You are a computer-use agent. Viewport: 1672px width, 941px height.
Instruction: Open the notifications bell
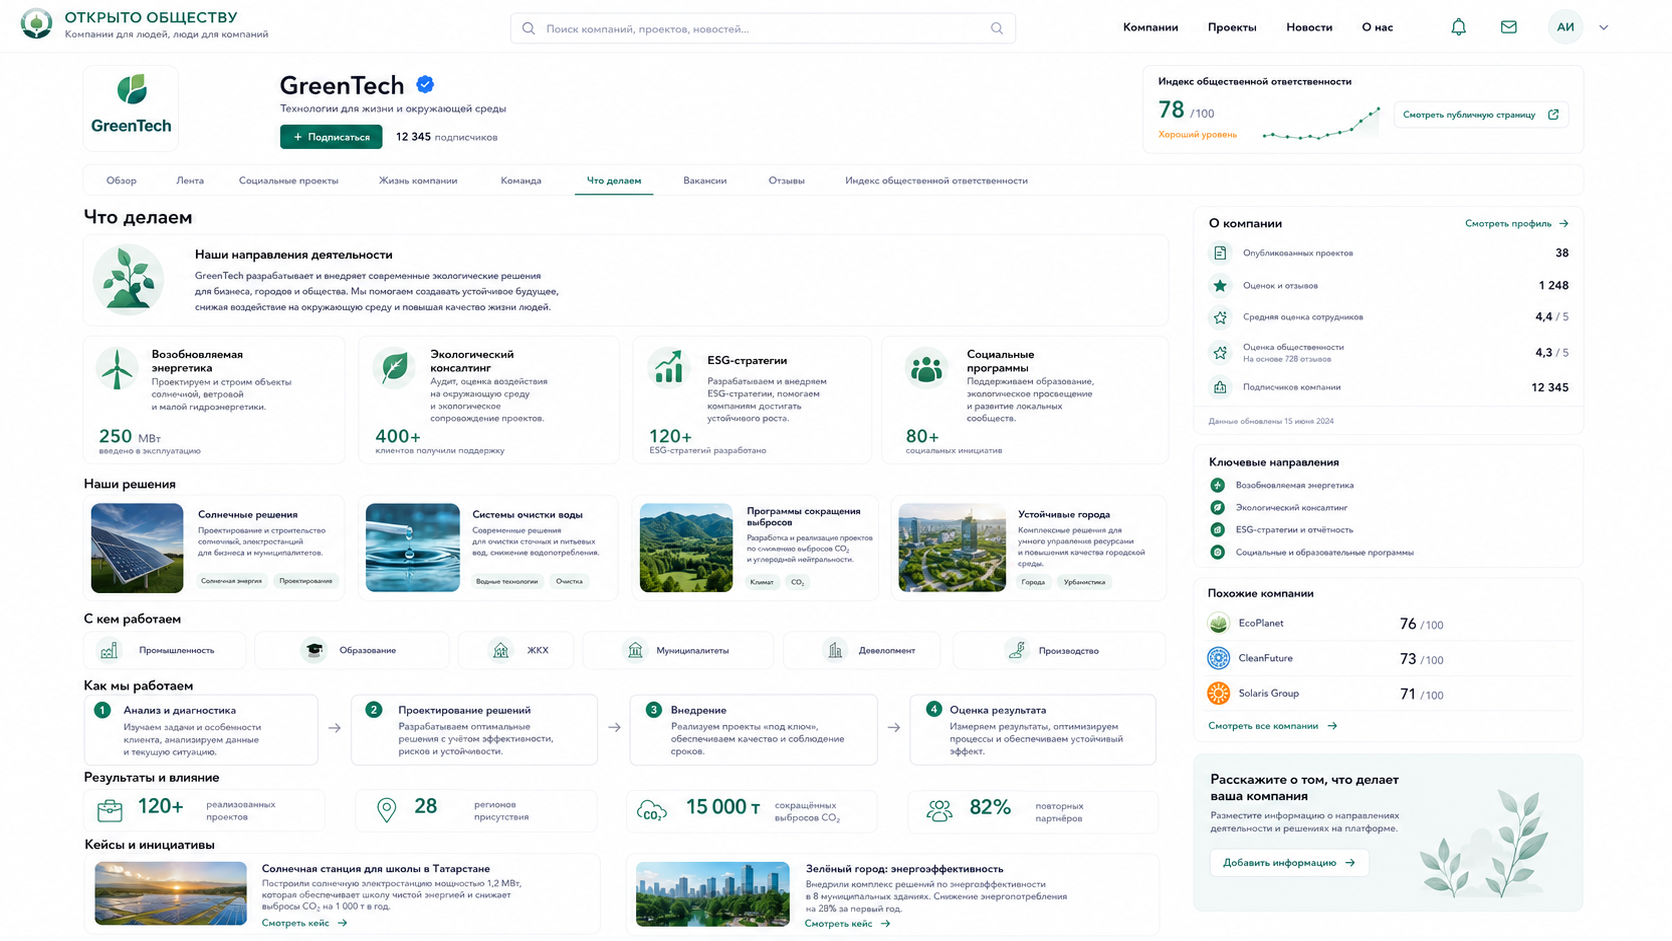point(1458,27)
